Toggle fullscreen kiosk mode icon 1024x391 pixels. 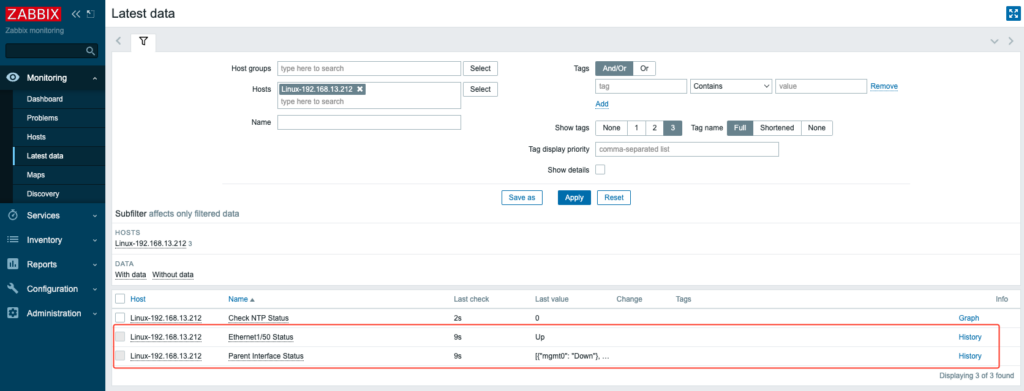(x=1013, y=14)
